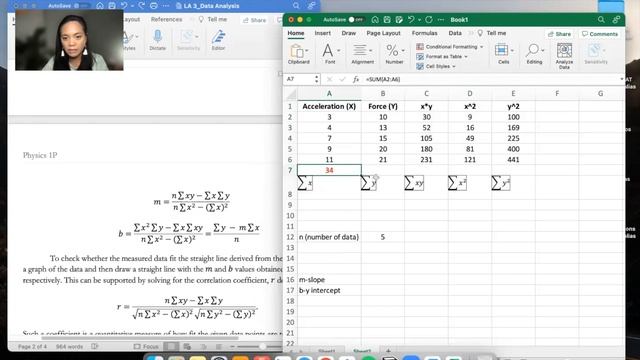Screen dimensions: 640x360
Task: Click the save-as edit icon in Excel title bar
Action: tap(399, 20)
